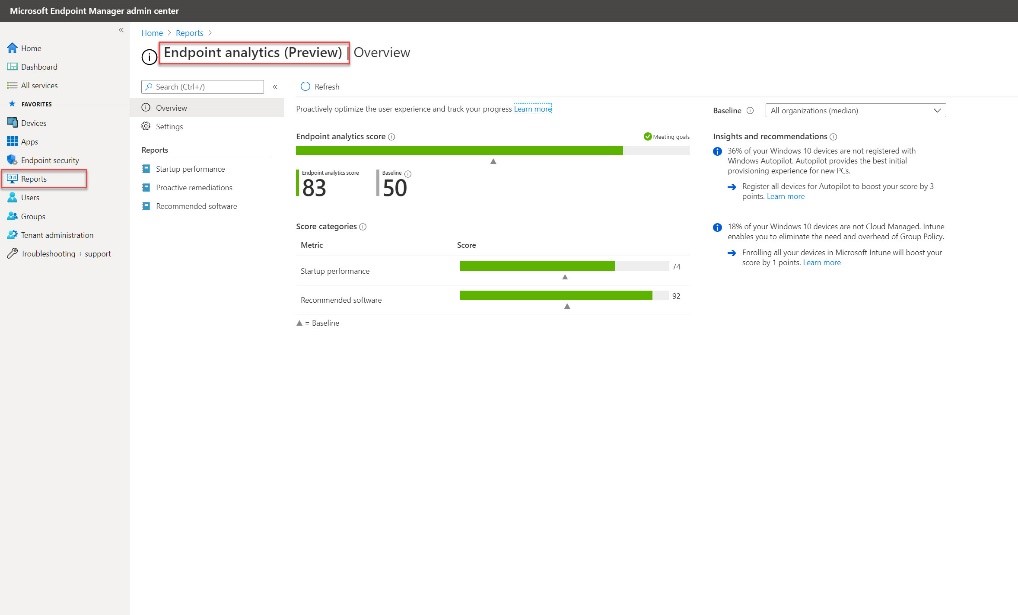
Task: Open Endpoint security in the sidebar
Action: point(50,160)
